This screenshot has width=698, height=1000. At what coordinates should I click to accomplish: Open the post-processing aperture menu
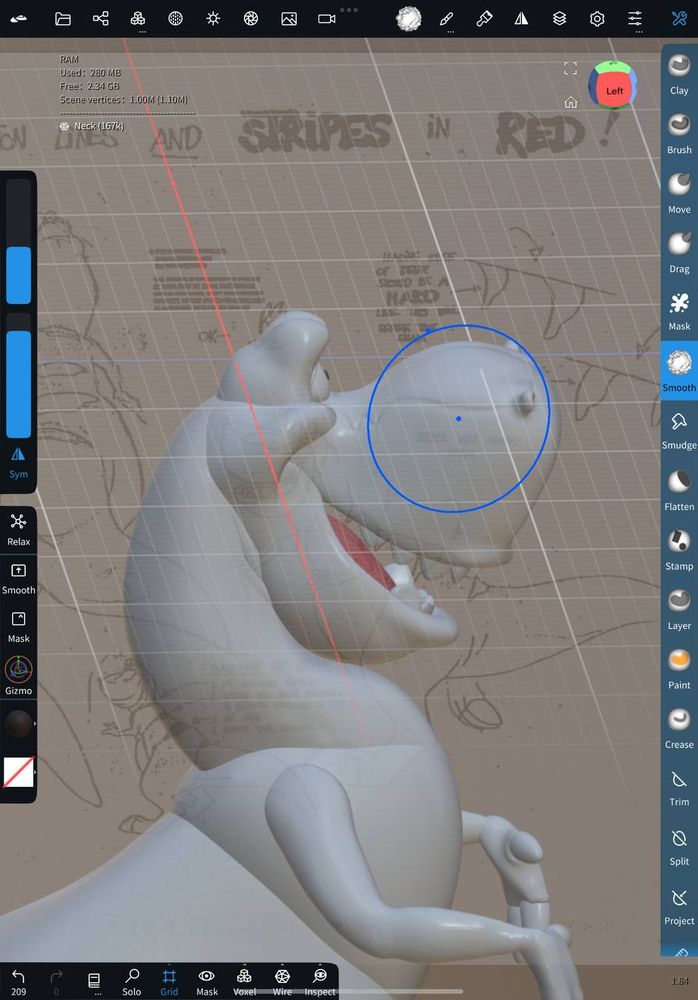click(251, 18)
